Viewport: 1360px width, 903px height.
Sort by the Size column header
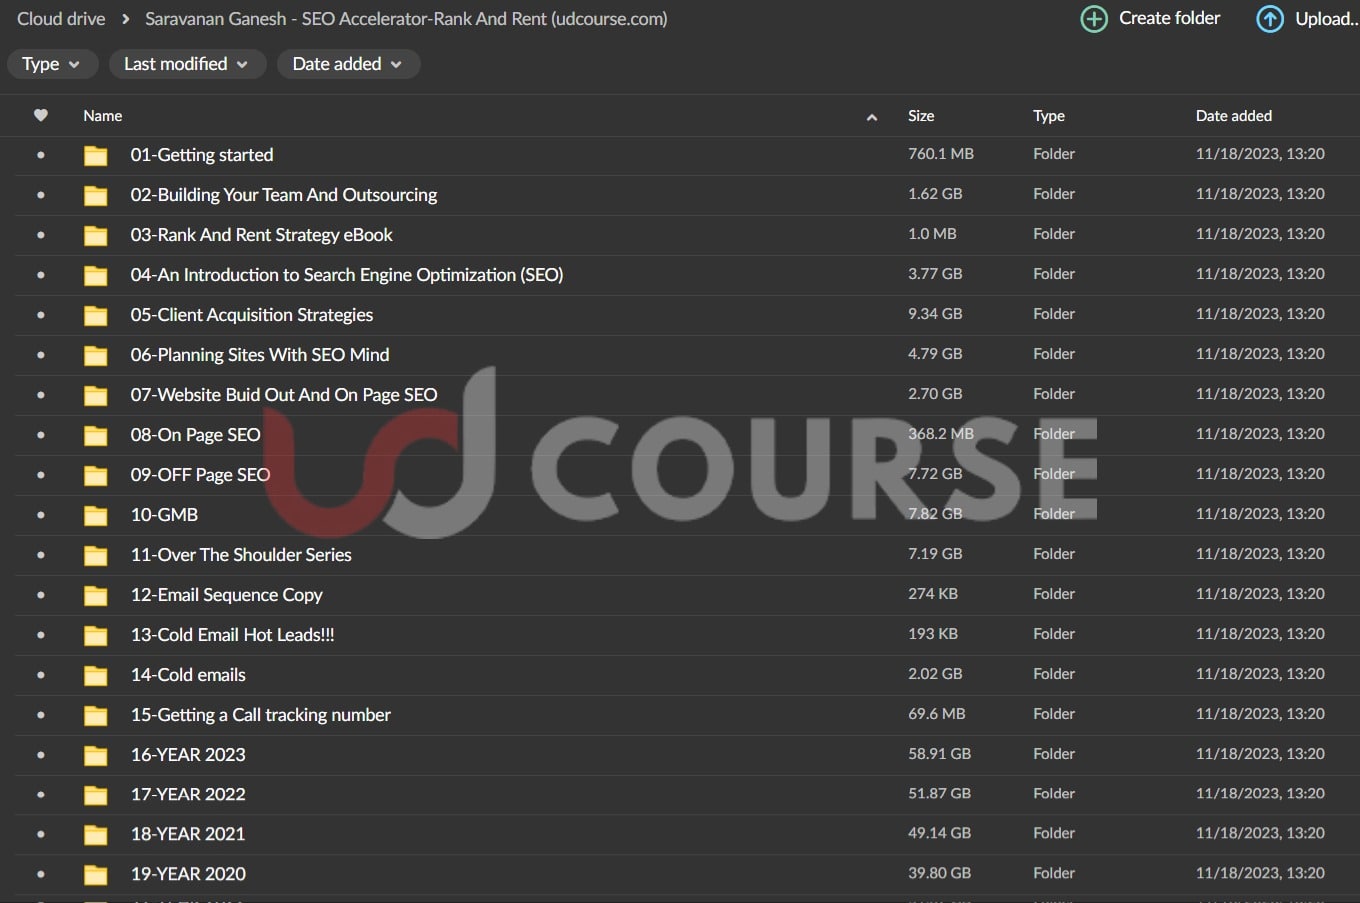pyautogui.click(x=921, y=116)
